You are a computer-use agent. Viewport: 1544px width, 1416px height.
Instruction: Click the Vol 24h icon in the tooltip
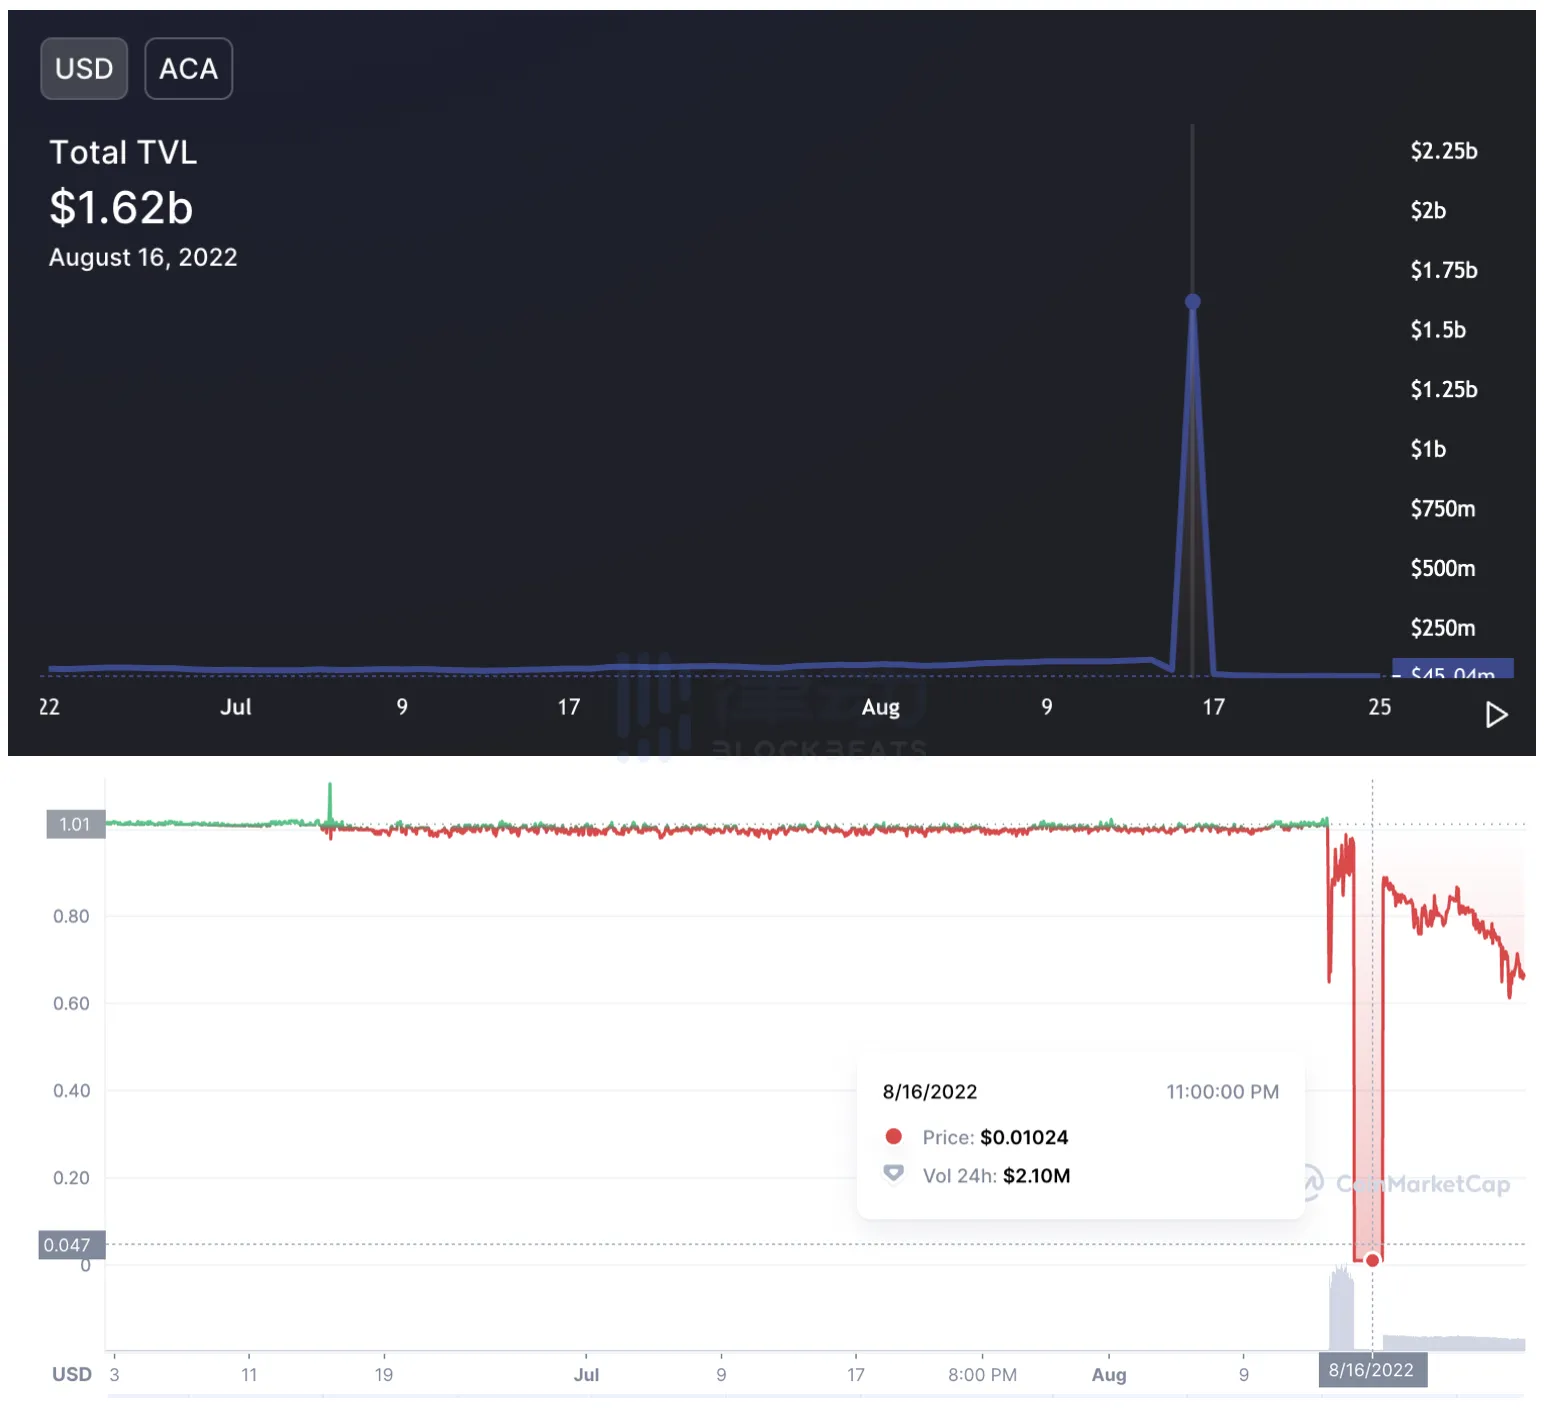coord(894,1174)
